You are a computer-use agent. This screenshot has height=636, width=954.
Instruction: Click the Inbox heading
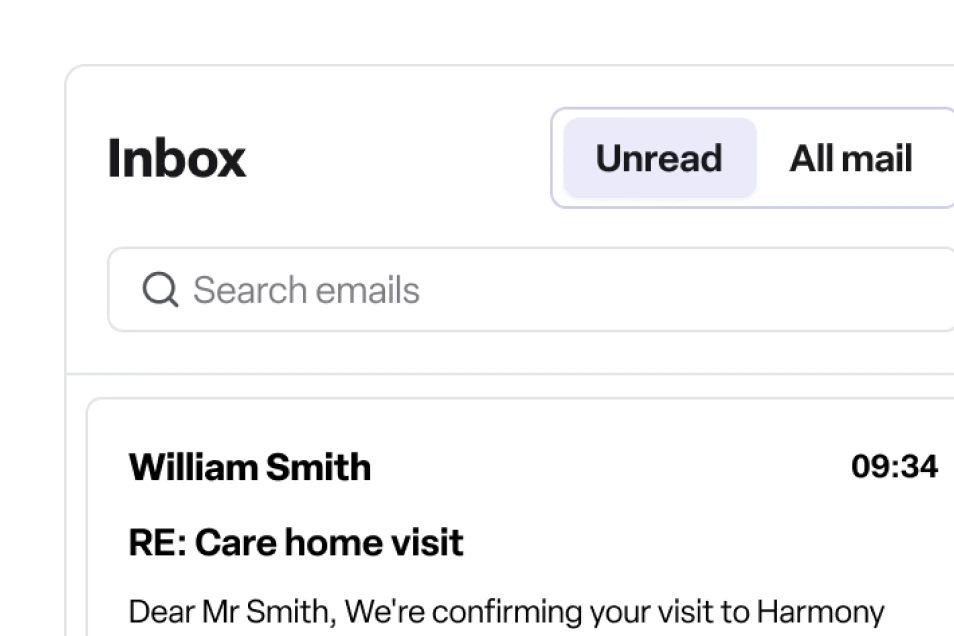pyautogui.click(x=176, y=159)
